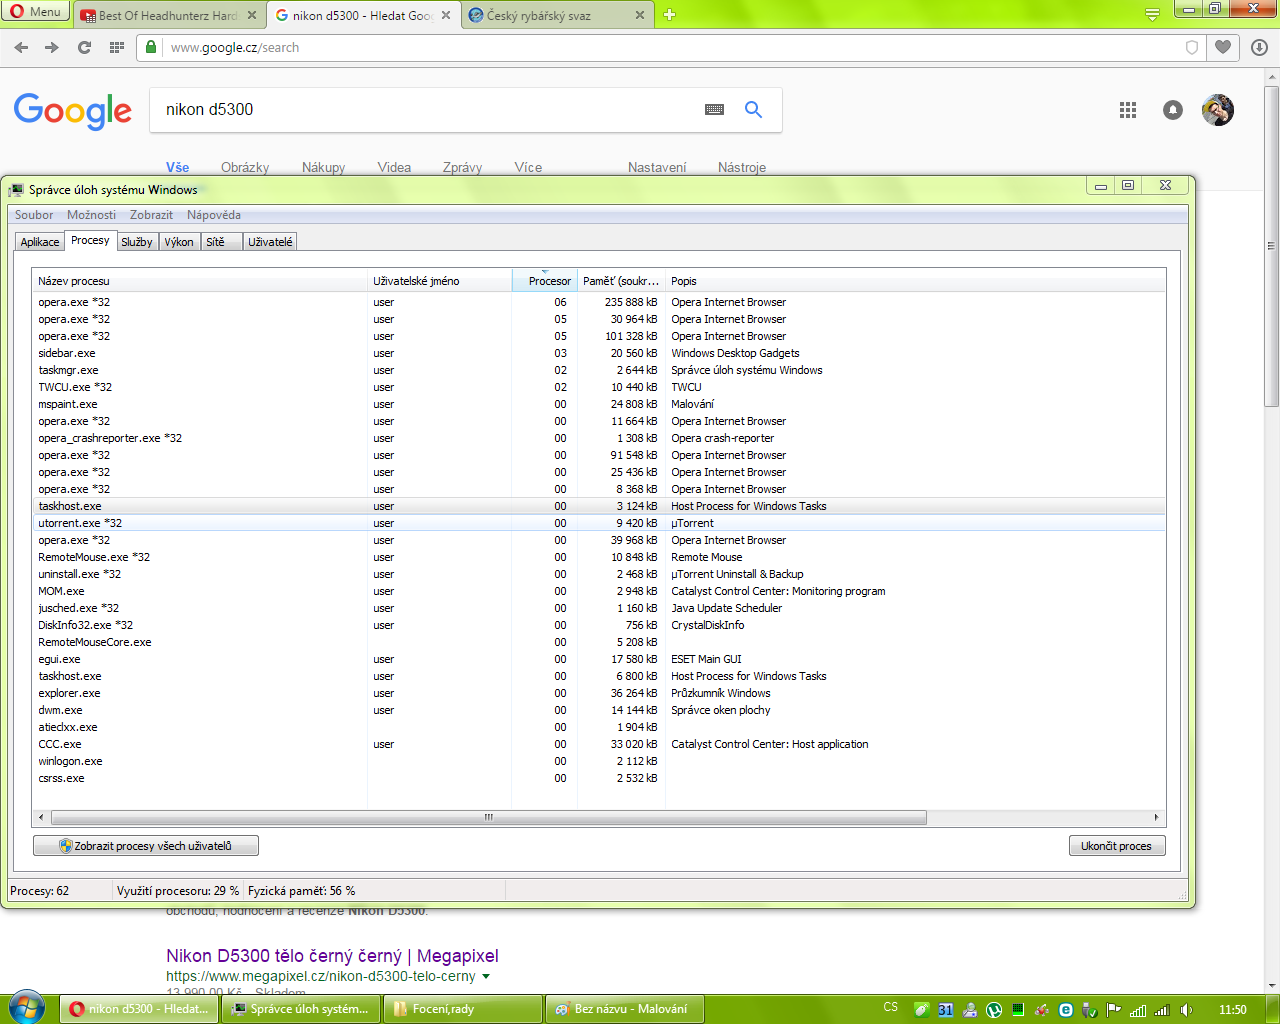Viewport: 1280px width, 1024px height.
Task: Click the ad-blocker shield icon in address bar
Action: coord(1191,47)
